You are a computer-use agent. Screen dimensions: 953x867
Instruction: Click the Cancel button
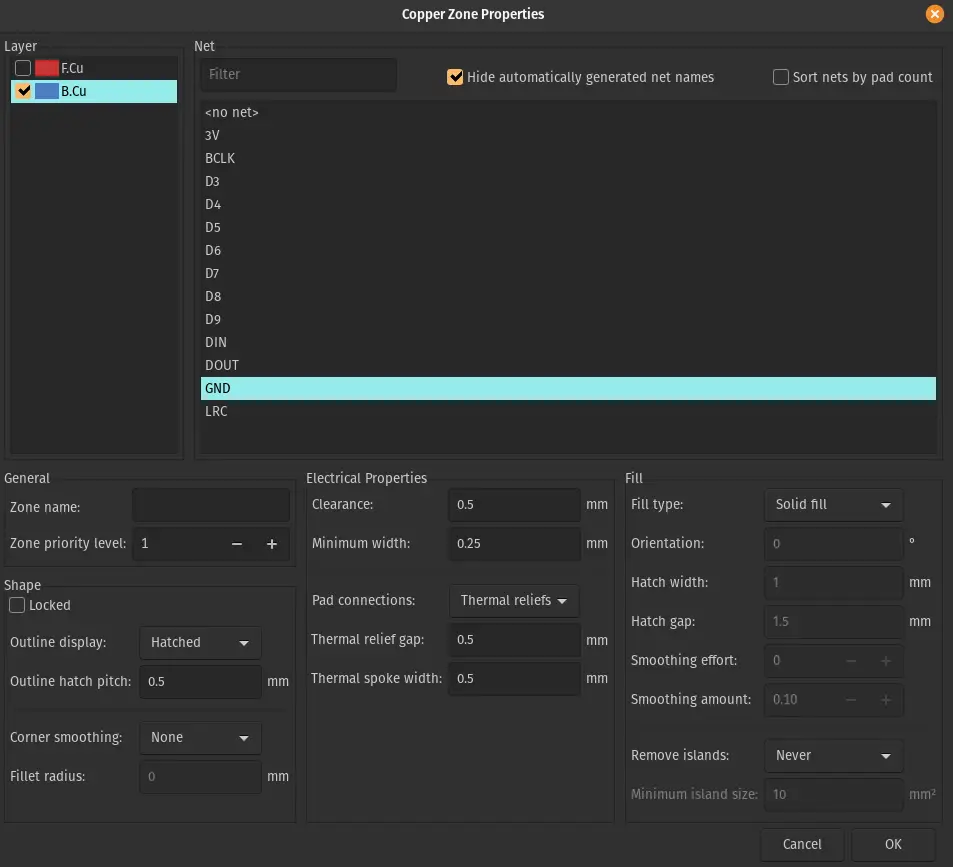coord(802,844)
